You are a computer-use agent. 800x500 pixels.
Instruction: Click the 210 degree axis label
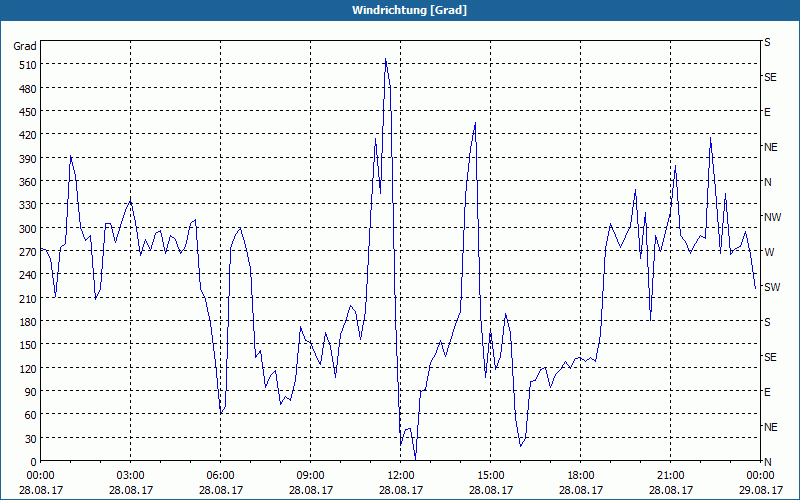coord(27,298)
